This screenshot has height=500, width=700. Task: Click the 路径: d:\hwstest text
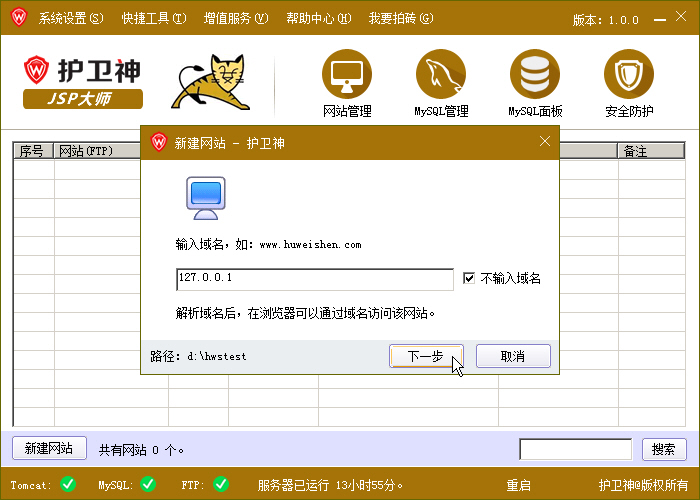(198, 356)
